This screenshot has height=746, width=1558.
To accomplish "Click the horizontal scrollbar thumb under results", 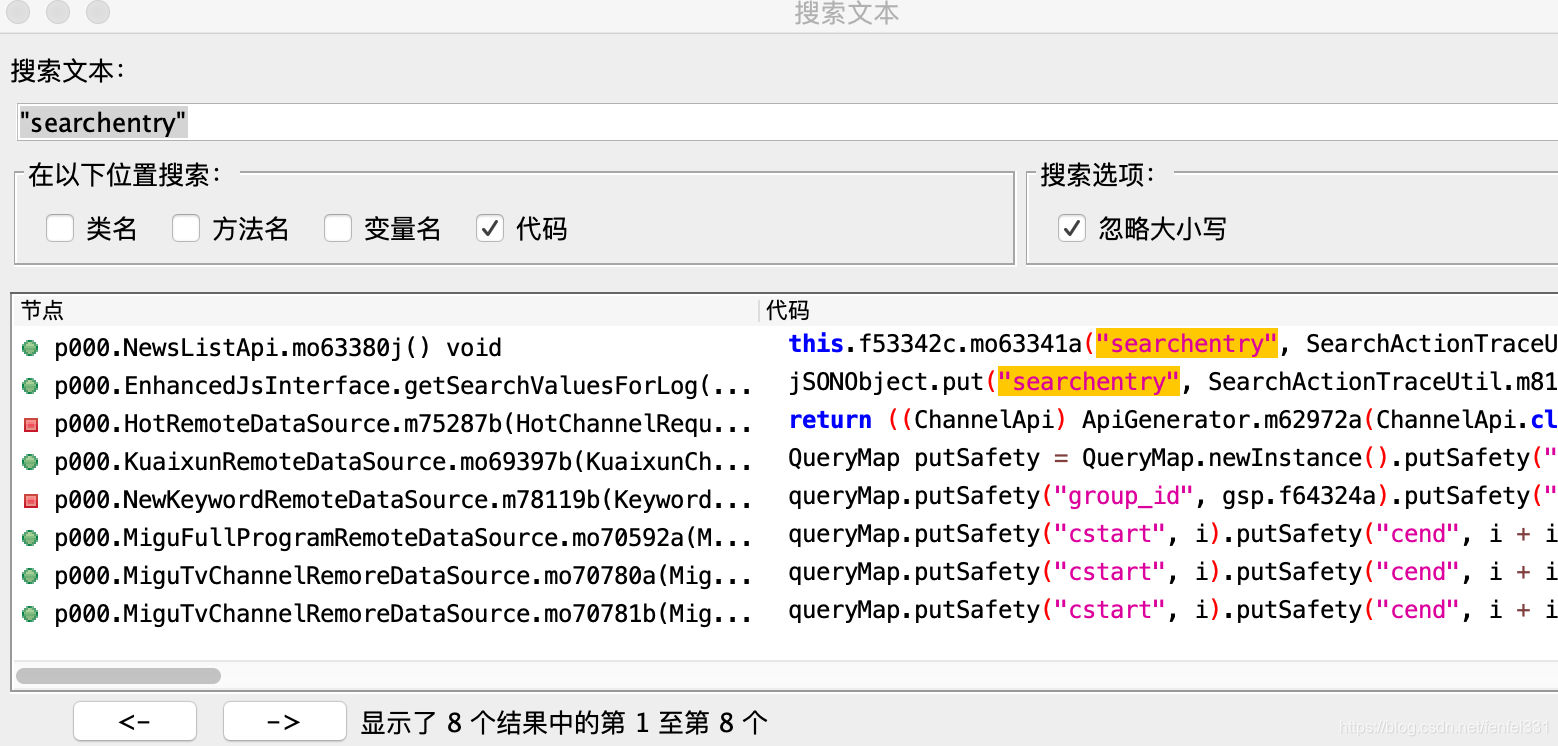I will click(119, 676).
